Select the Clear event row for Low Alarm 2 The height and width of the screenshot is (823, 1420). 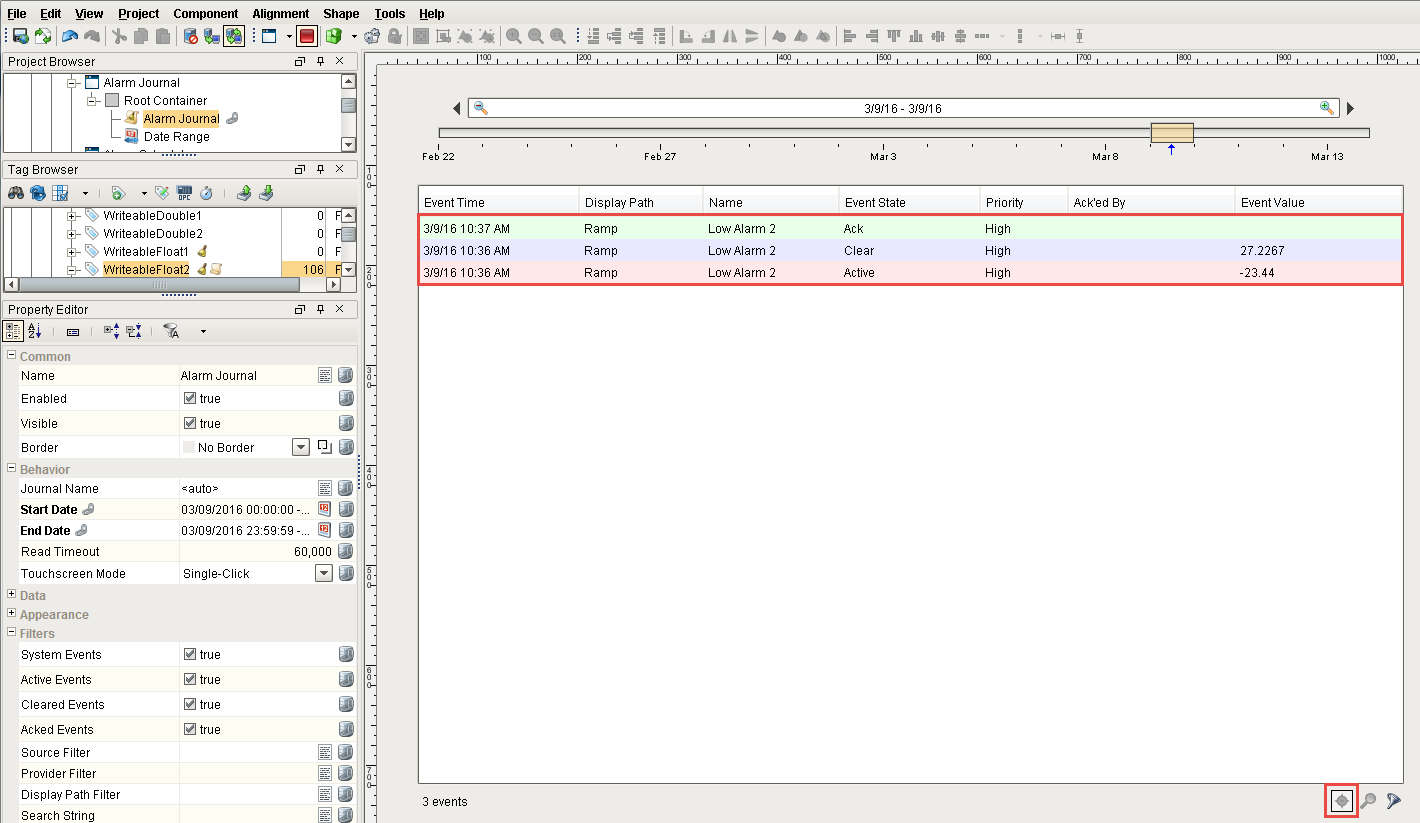coord(859,251)
